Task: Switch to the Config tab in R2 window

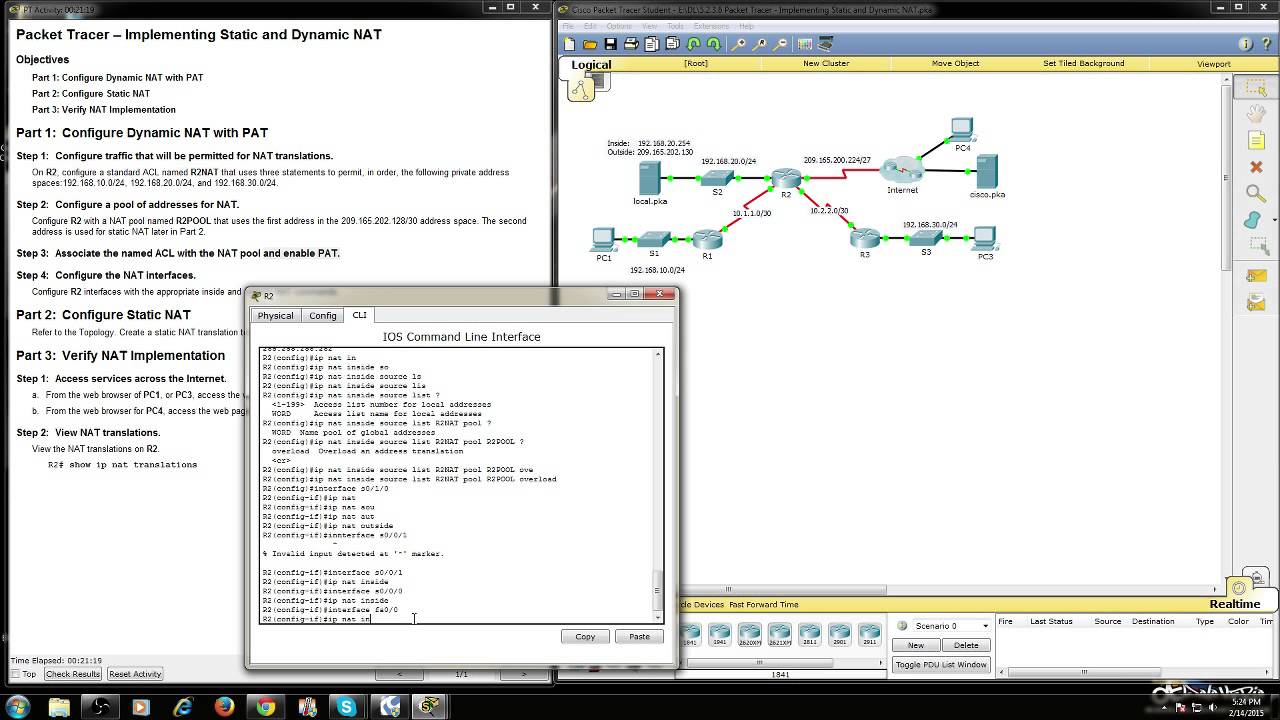Action: pos(322,315)
